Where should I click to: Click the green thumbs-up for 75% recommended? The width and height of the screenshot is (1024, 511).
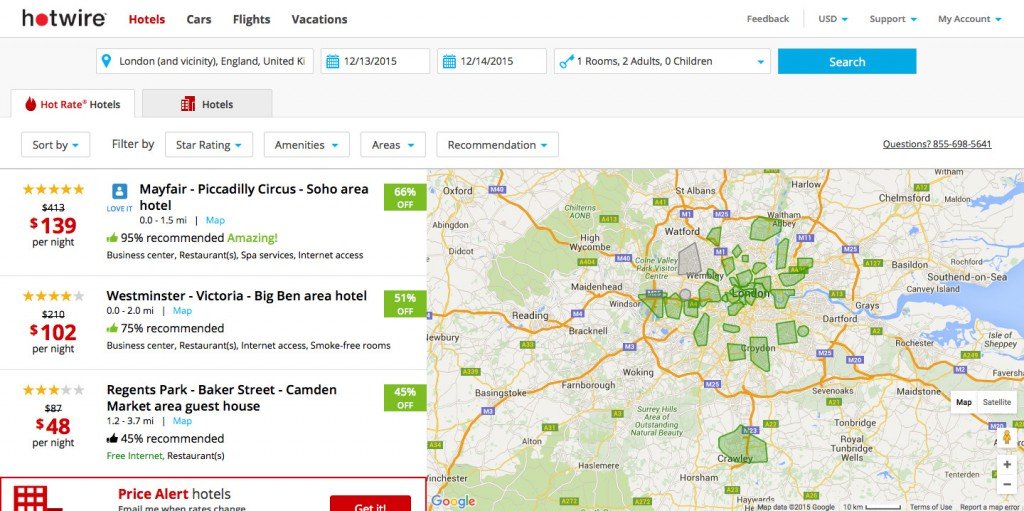112,328
